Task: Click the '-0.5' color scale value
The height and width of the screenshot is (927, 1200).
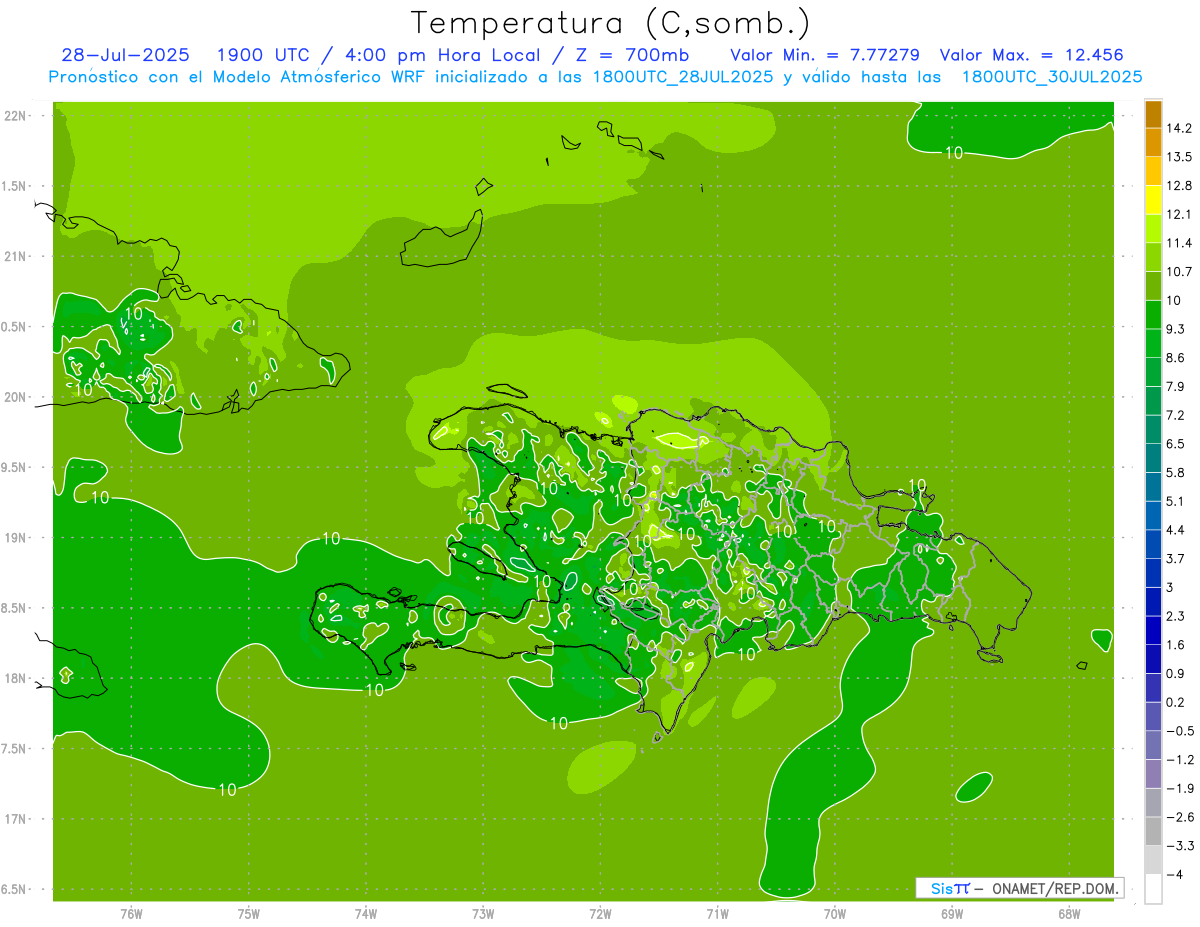Action: point(1180,731)
